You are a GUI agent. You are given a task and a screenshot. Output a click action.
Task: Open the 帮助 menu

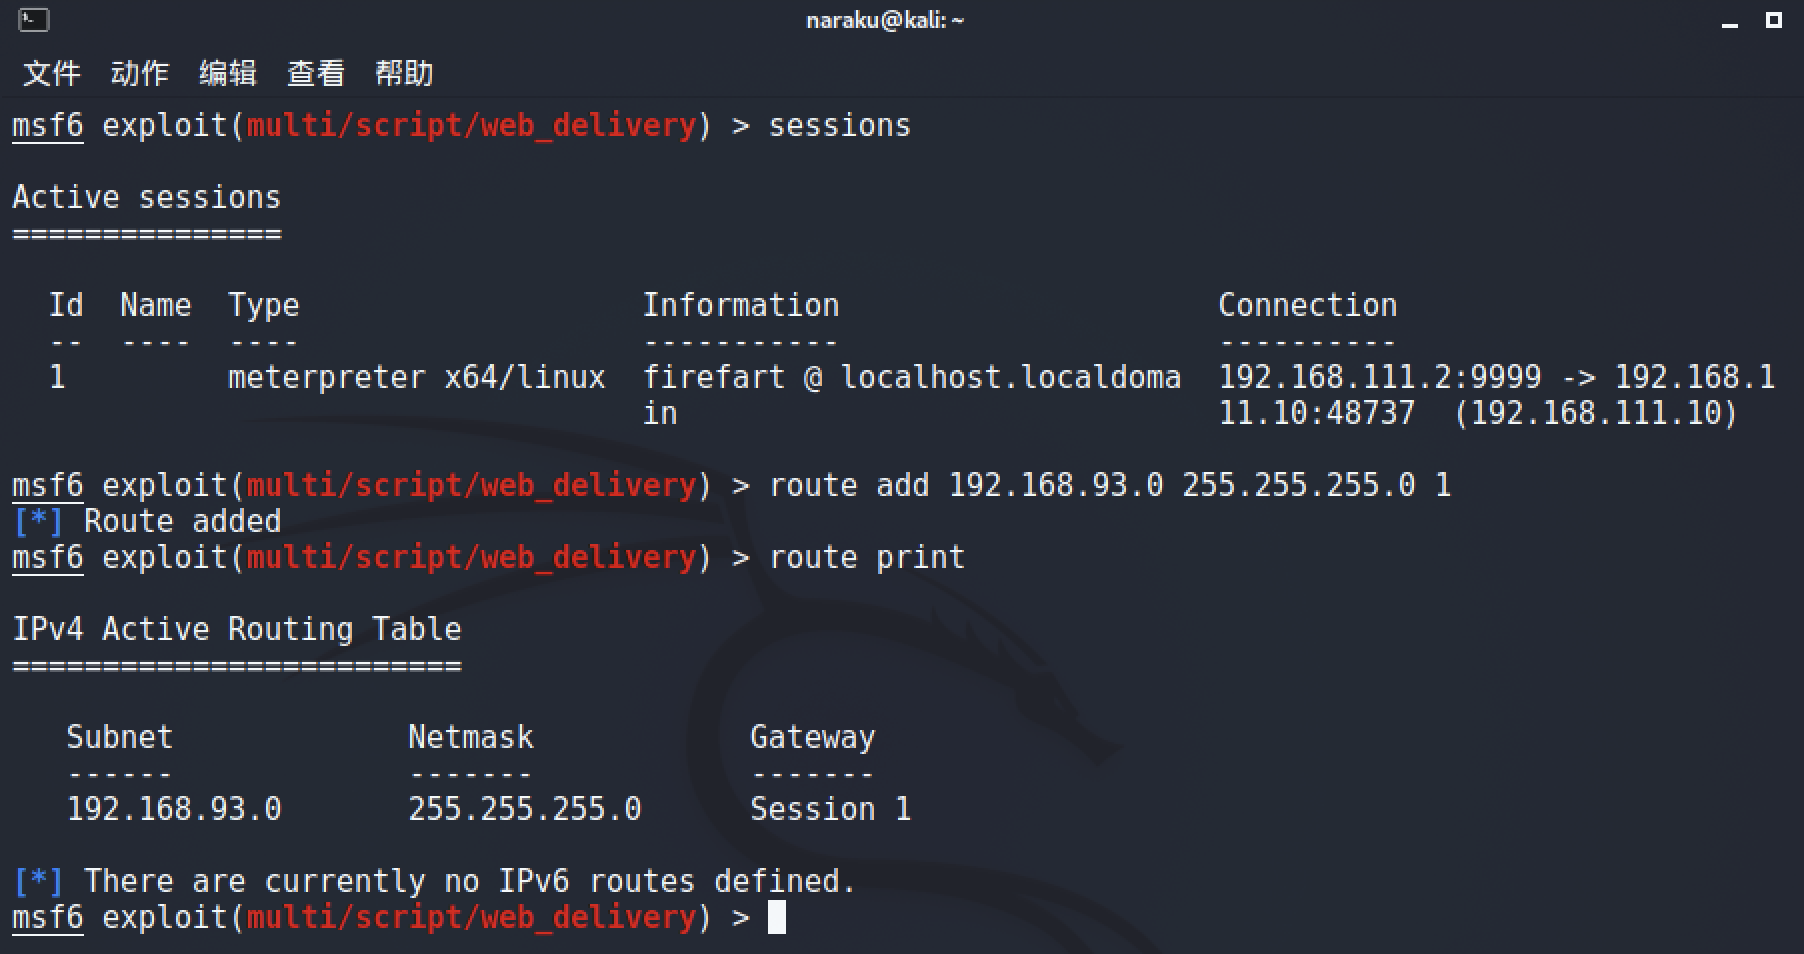pyautogui.click(x=403, y=73)
